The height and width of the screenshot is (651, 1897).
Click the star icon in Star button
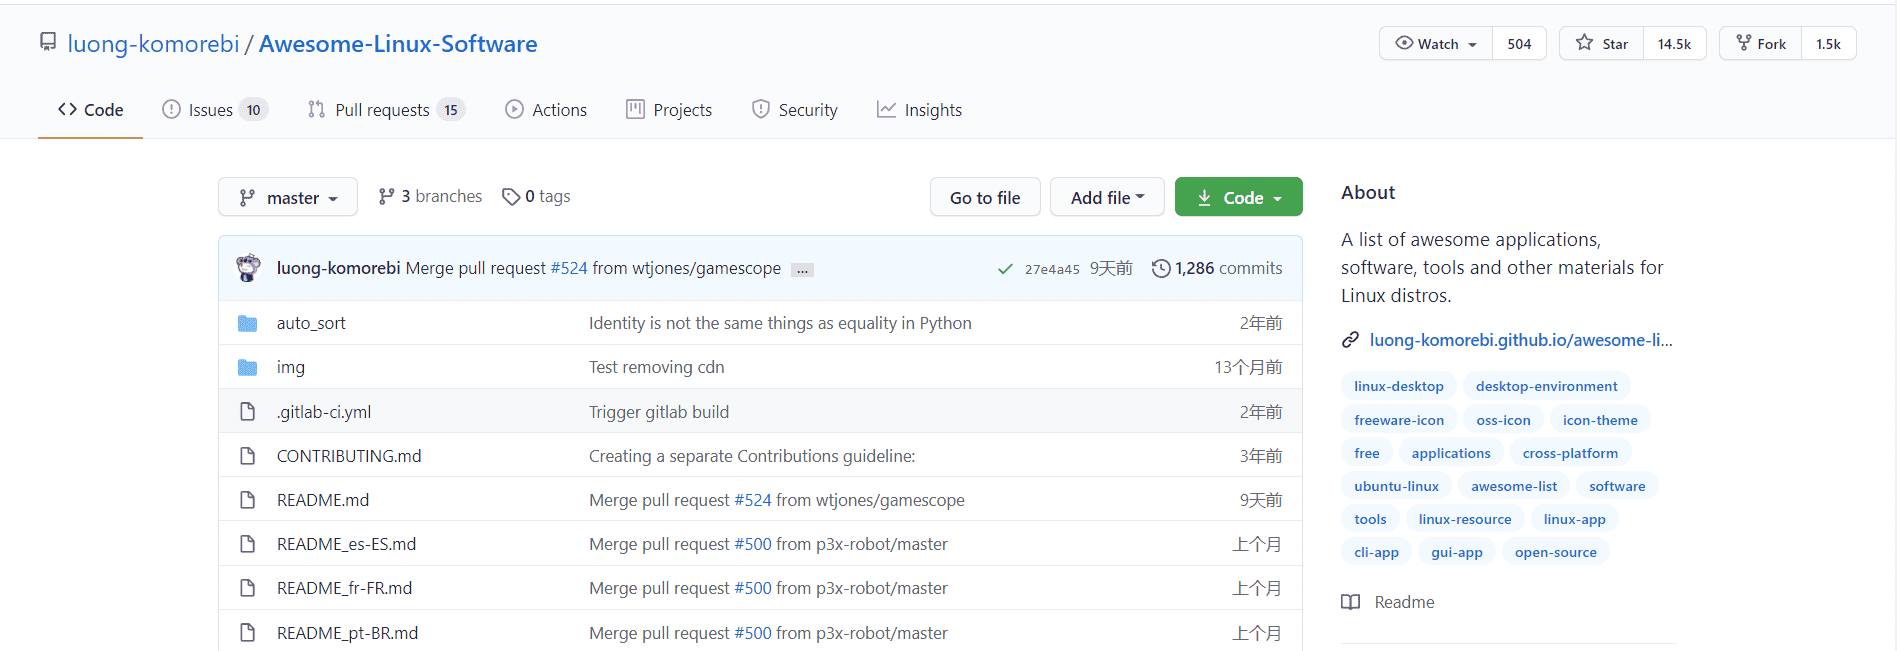[x=1584, y=42]
